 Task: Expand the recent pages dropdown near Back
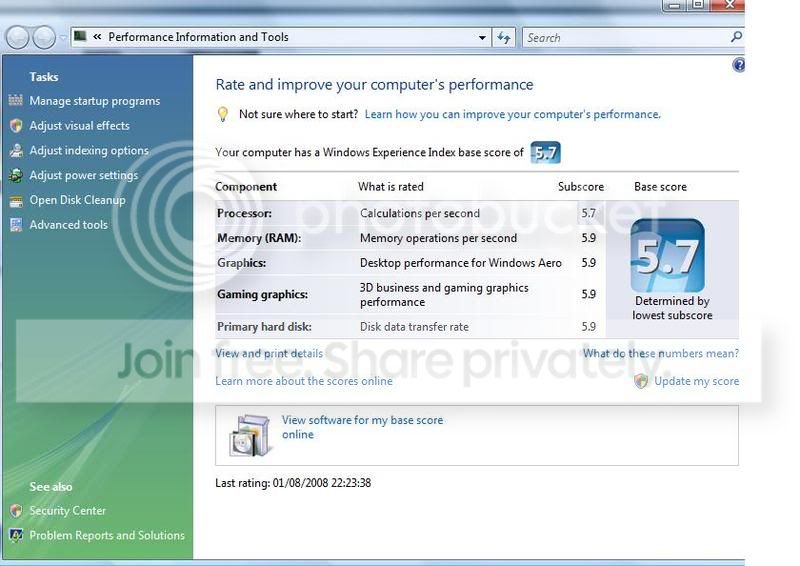pyautogui.click(x=63, y=38)
